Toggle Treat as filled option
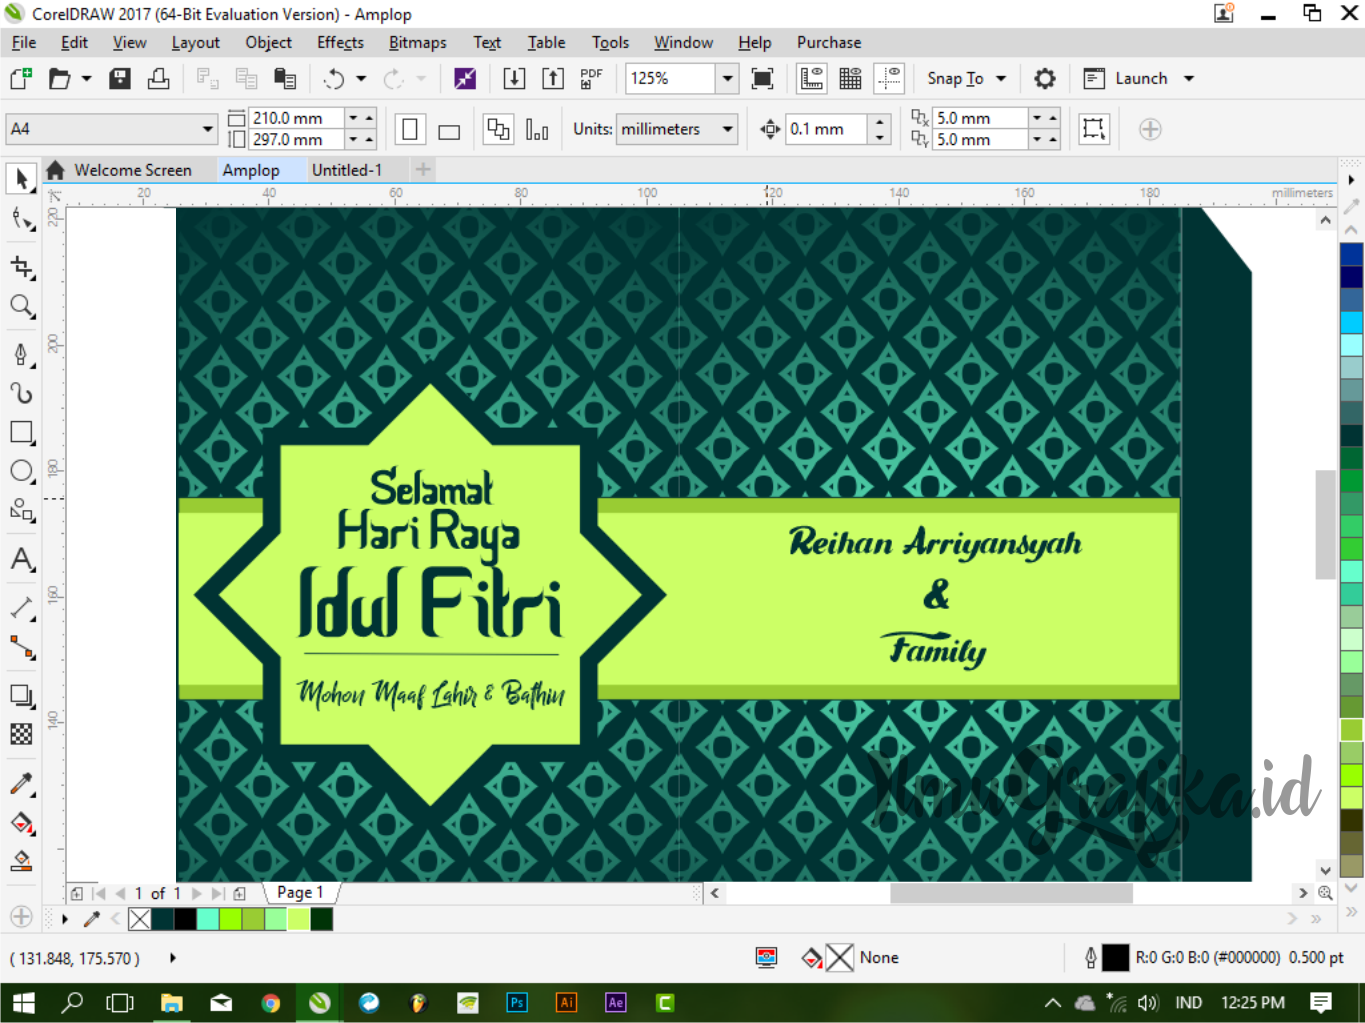 click(1094, 129)
